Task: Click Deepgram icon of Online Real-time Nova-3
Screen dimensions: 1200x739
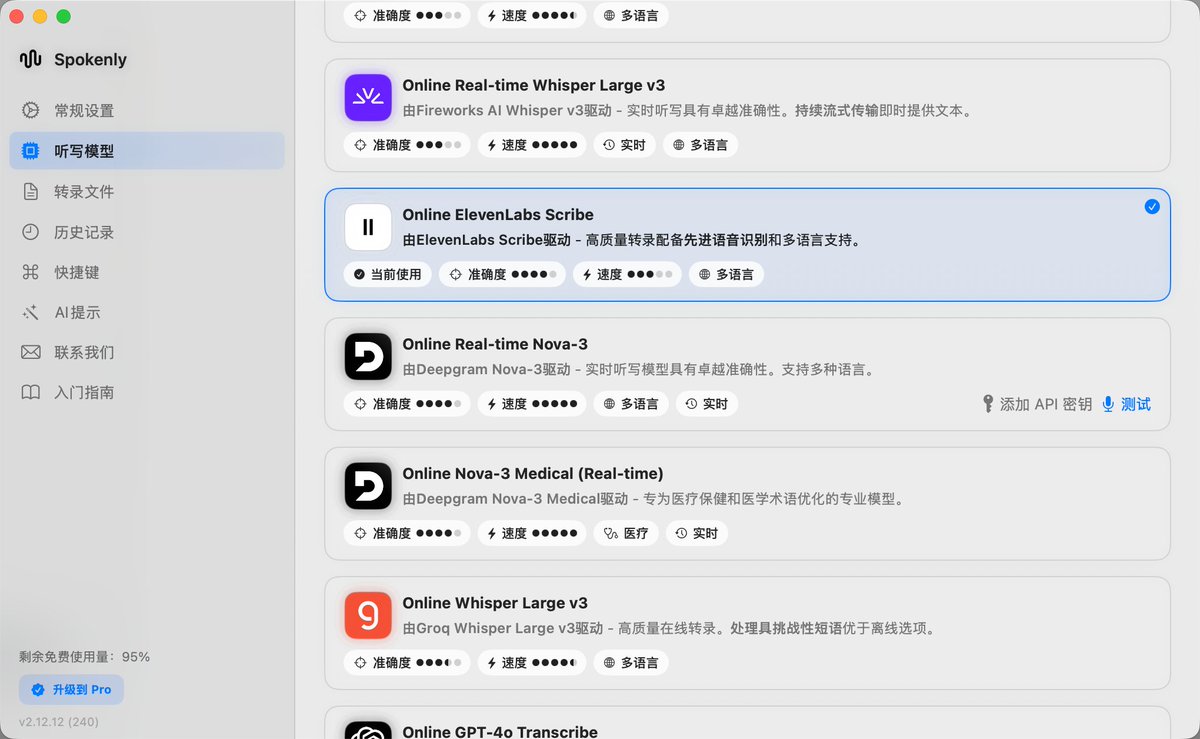Action: [368, 356]
